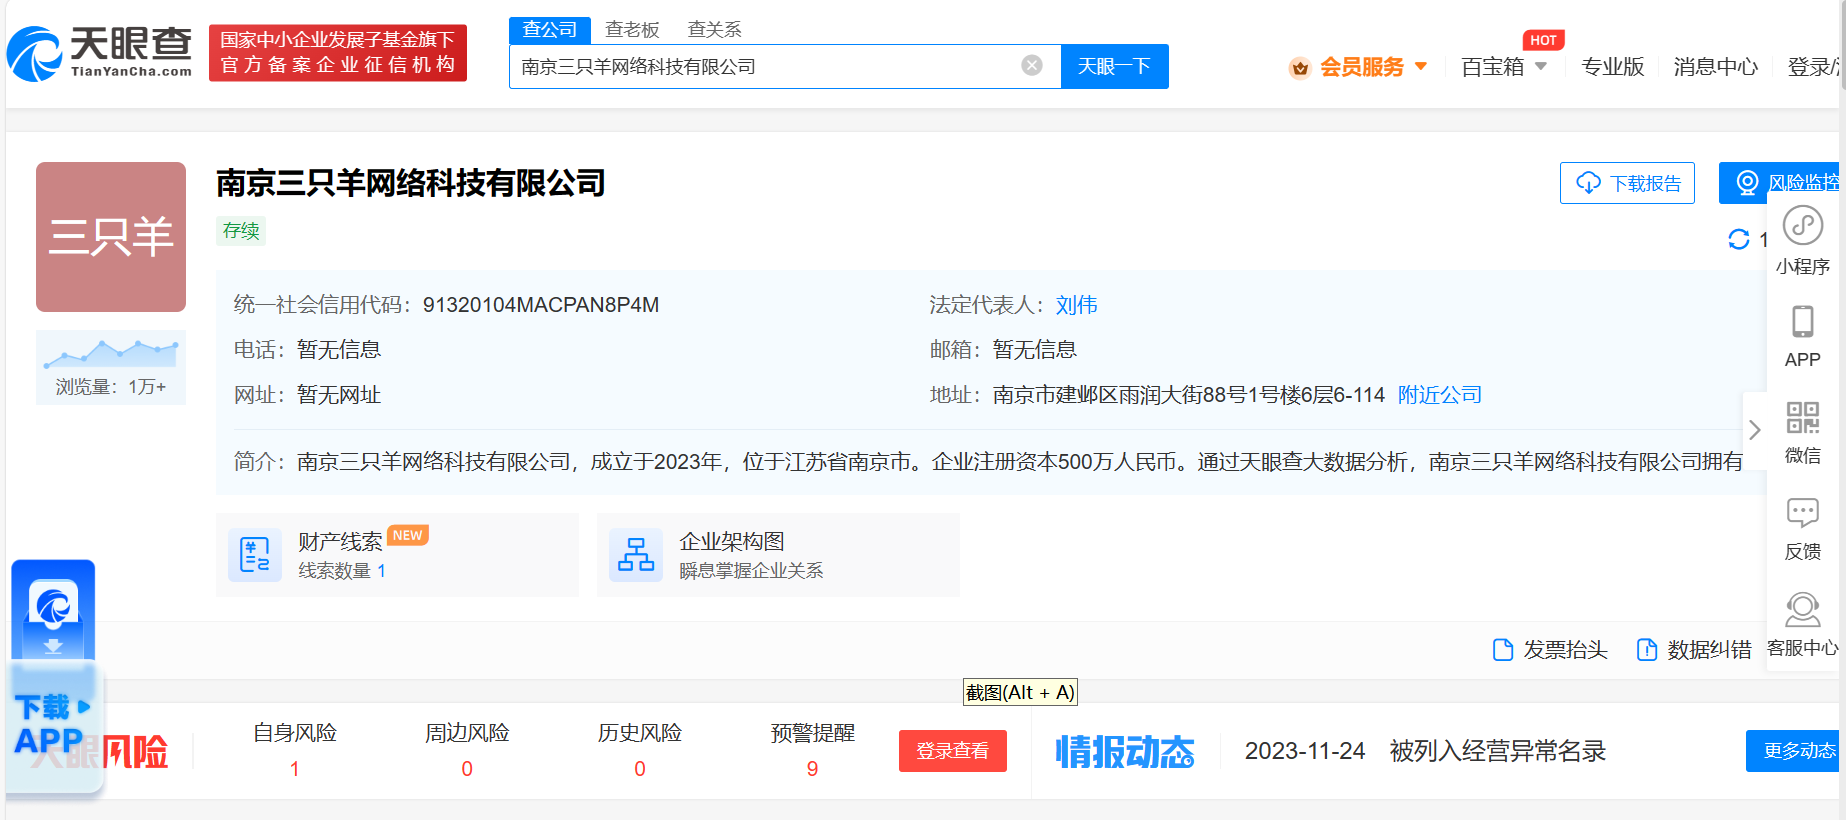Switch to the 查老板 tab

click(x=632, y=30)
